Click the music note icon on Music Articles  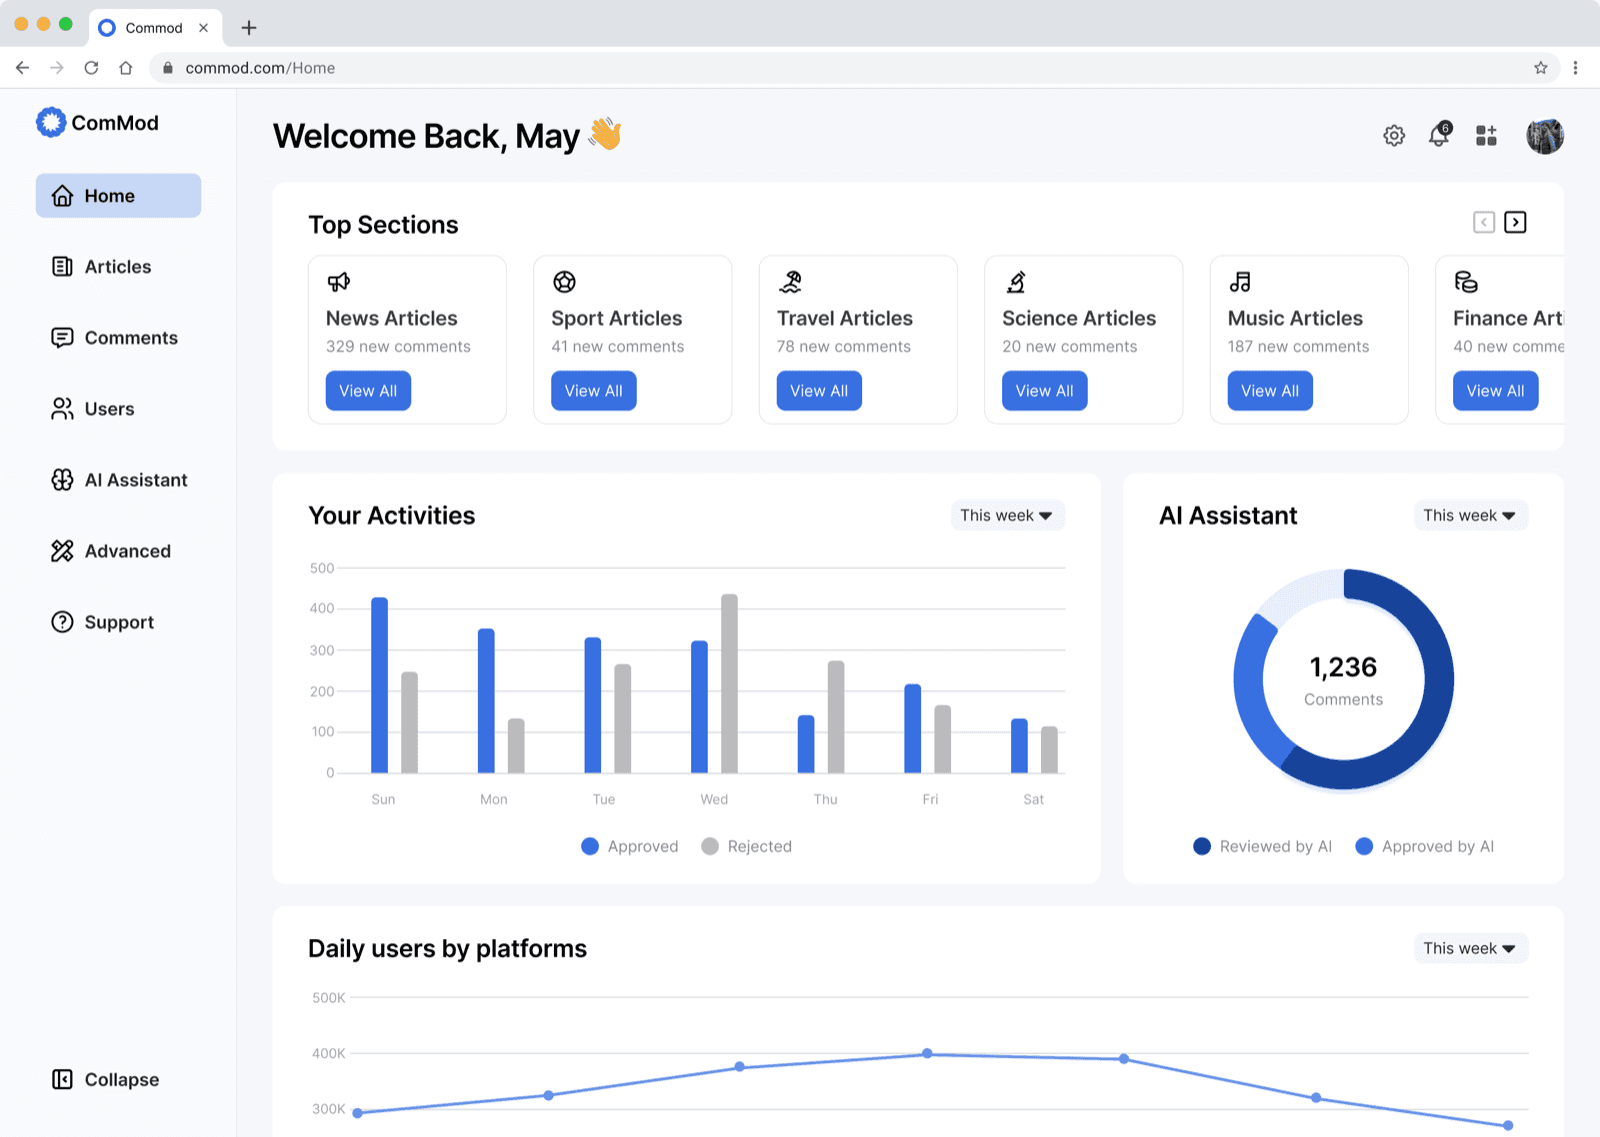[x=1240, y=282]
